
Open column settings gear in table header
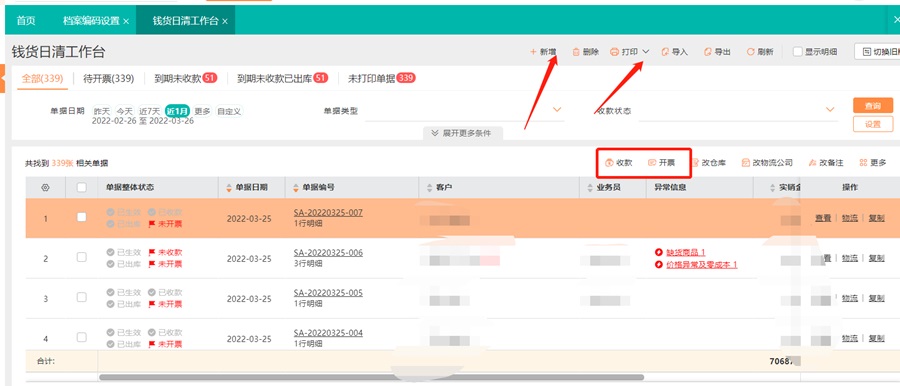click(45, 187)
